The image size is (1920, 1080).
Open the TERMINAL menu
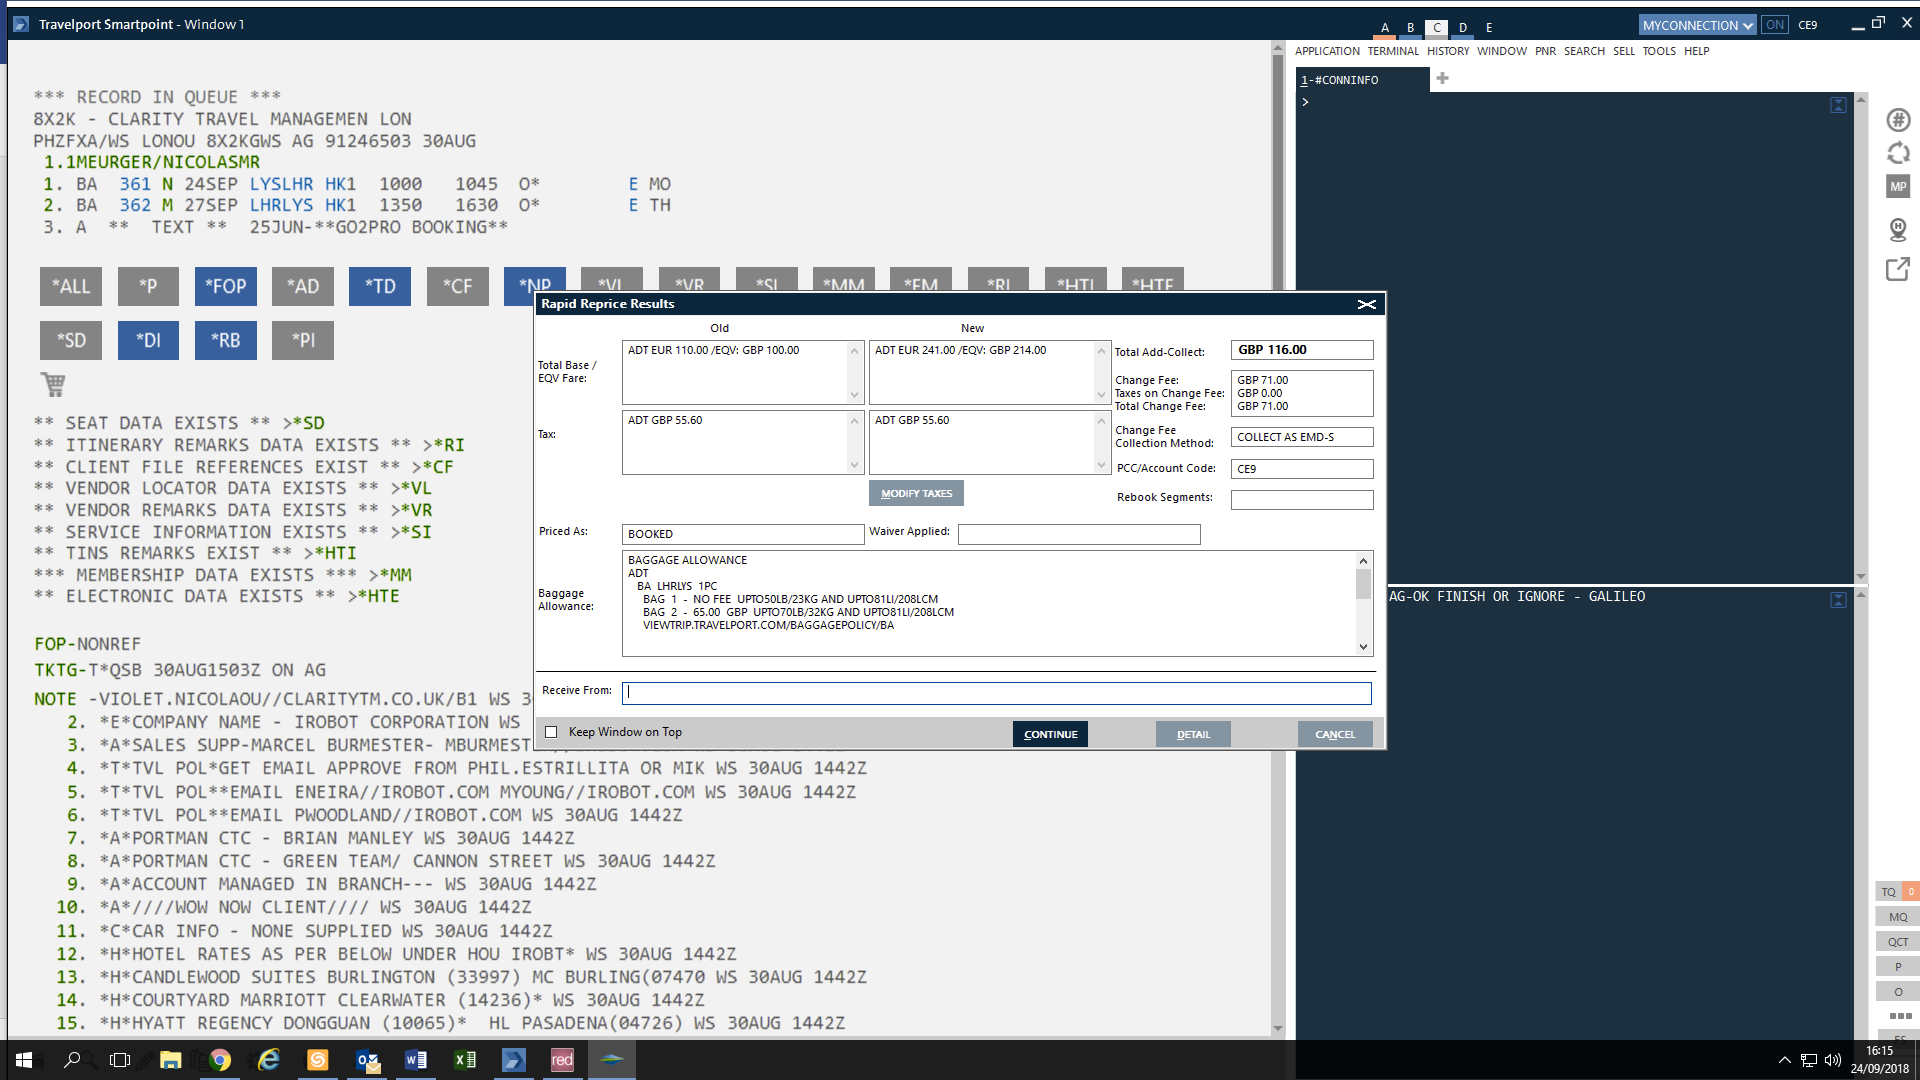tap(1393, 51)
